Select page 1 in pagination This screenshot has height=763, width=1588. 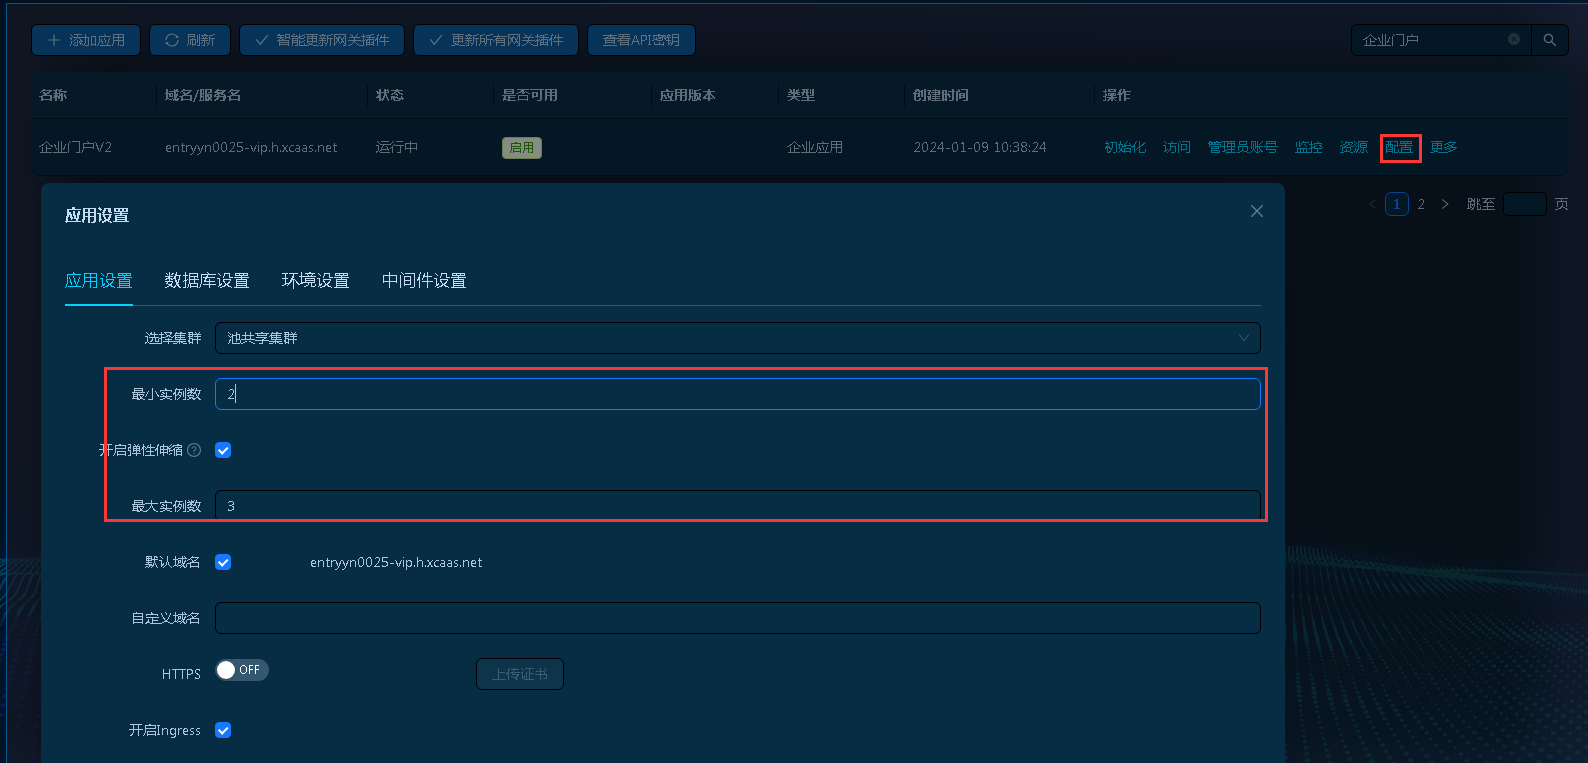click(1397, 204)
